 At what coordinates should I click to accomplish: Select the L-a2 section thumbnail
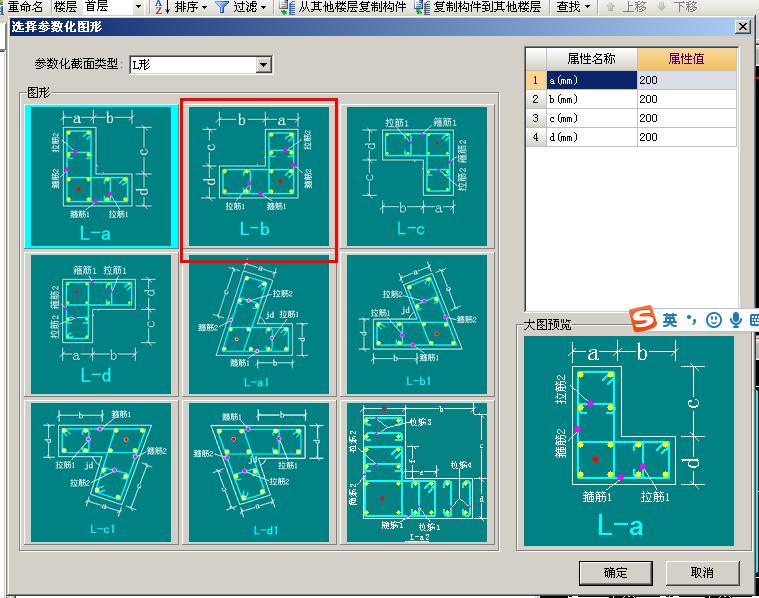click(x=417, y=472)
